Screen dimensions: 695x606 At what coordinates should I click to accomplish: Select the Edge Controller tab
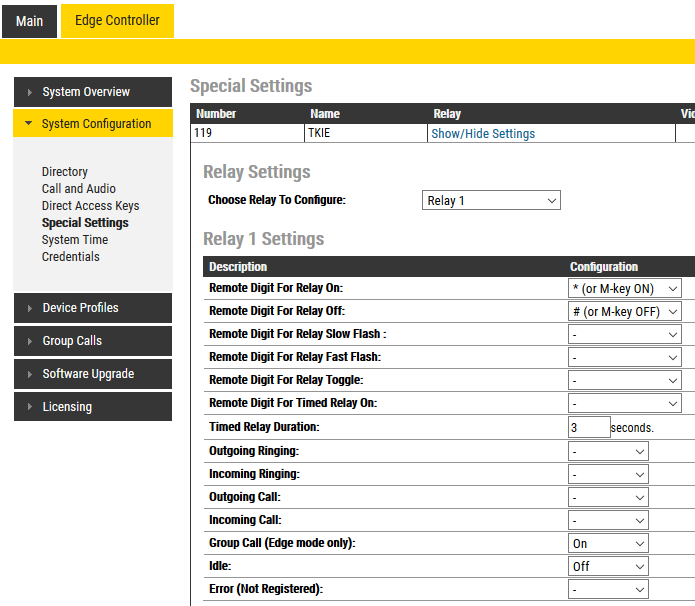[117, 21]
